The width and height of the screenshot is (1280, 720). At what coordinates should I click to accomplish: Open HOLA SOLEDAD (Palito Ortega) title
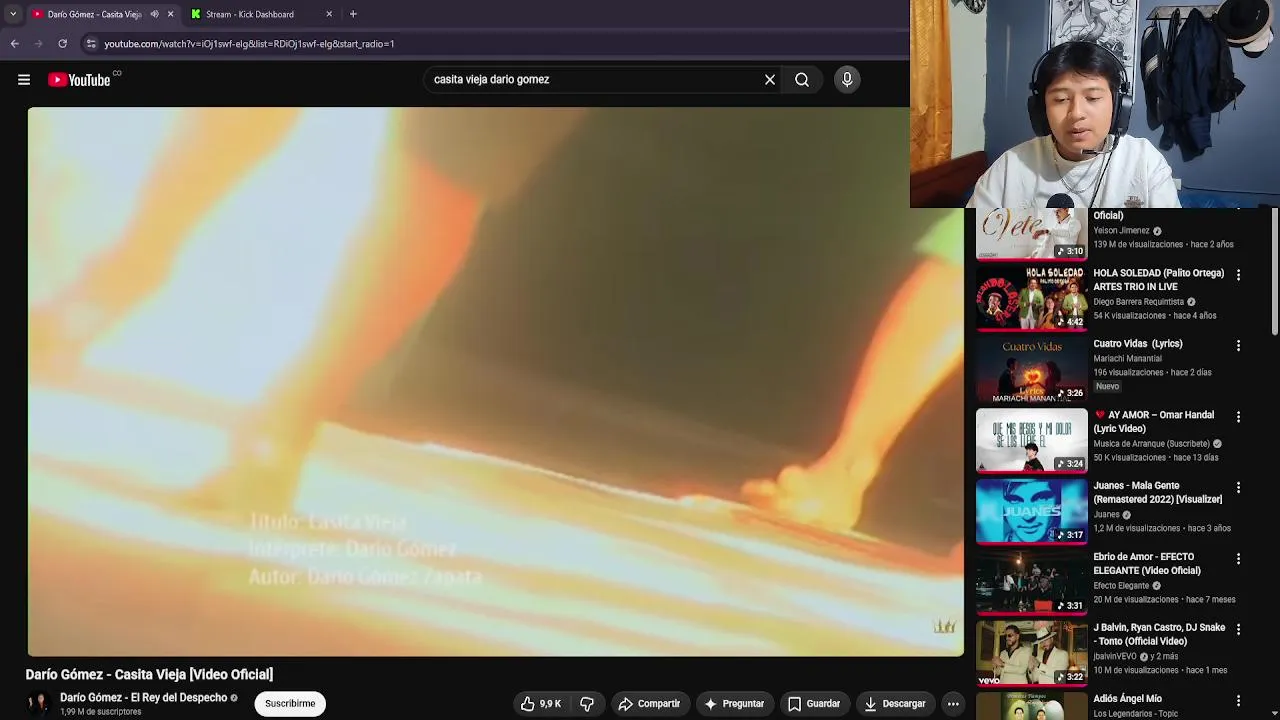1158,280
